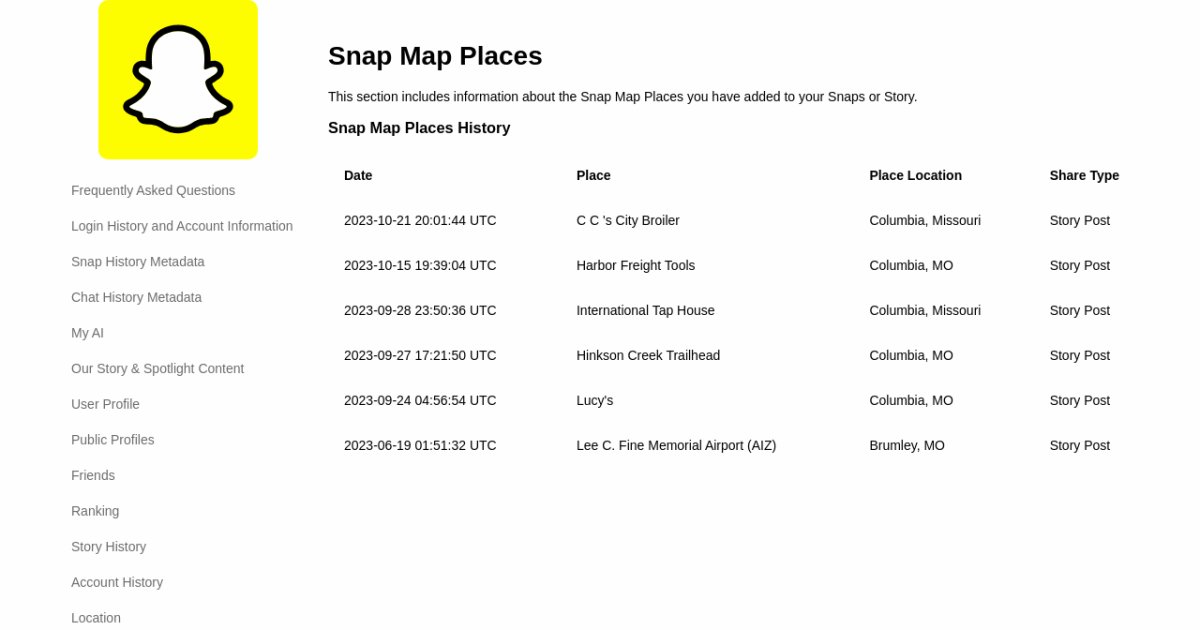Click the Hinkson Creek Trailhead entry
The image size is (1200, 630).
pyautogui.click(x=648, y=356)
